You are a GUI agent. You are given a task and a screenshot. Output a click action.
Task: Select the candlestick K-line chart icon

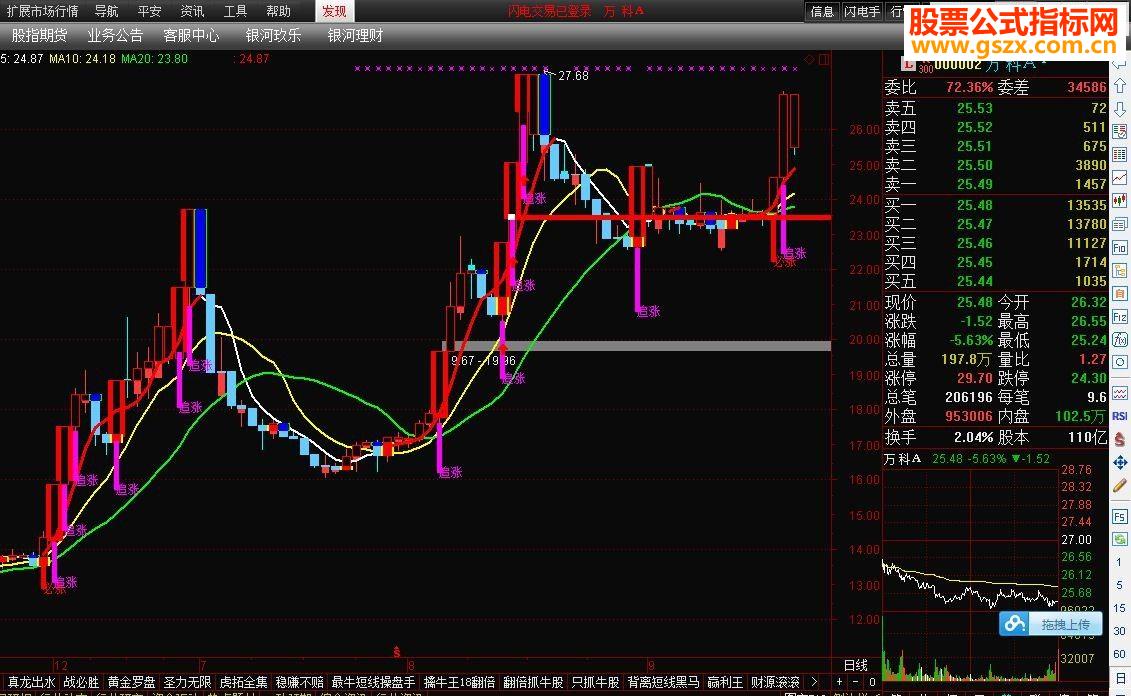coord(1119,201)
